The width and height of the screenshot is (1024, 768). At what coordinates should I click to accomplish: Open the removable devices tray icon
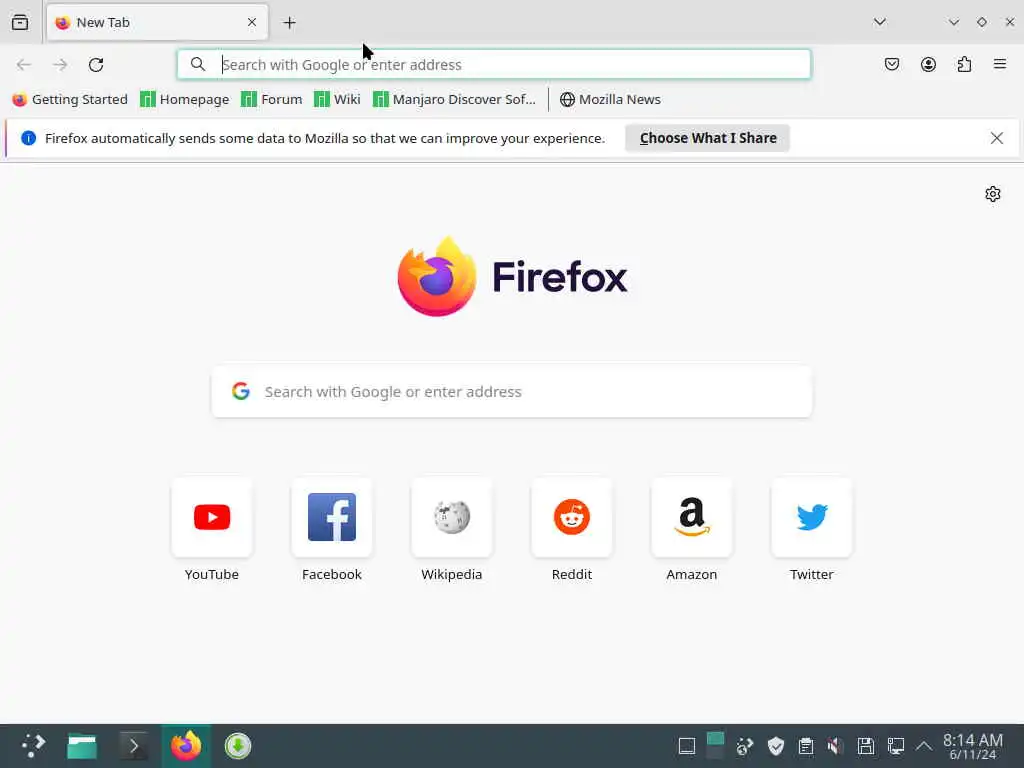[x=865, y=746]
